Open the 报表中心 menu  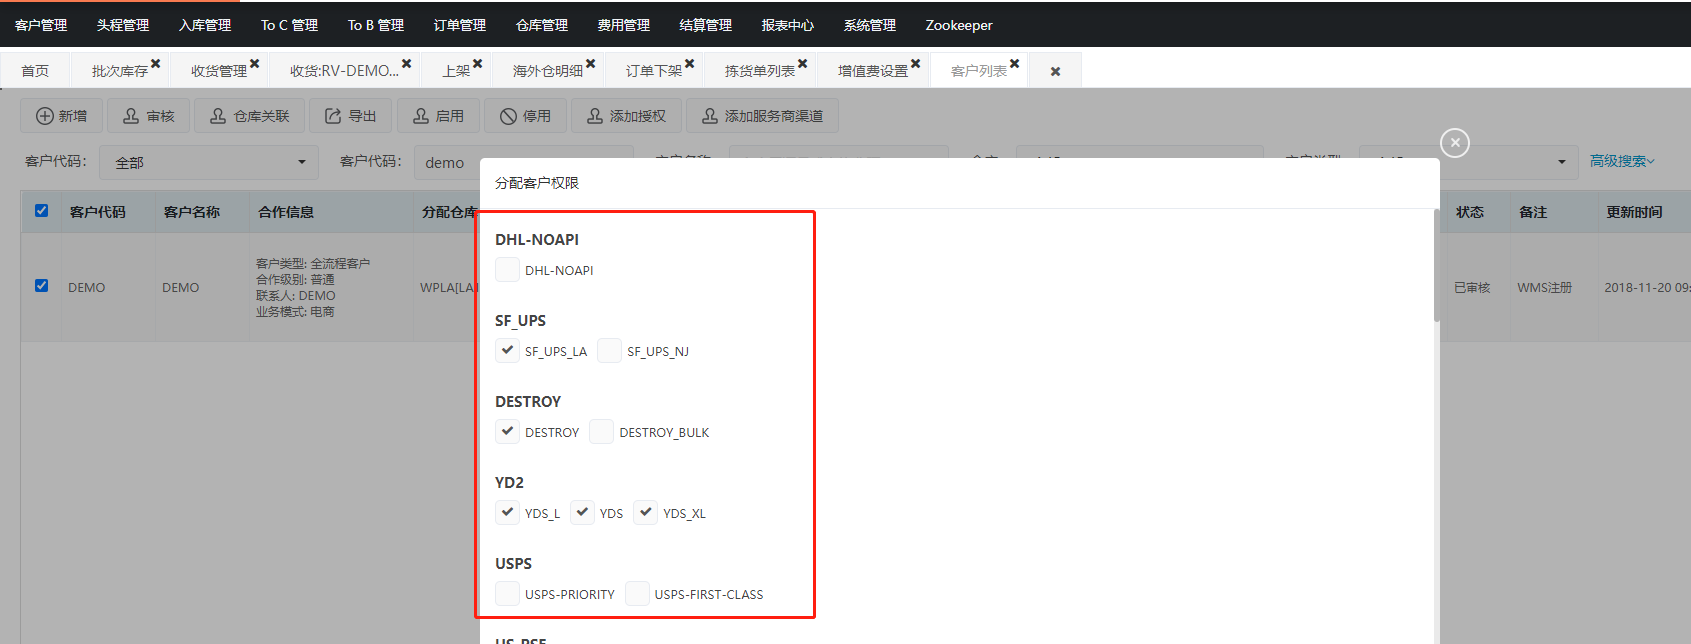coord(788,25)
